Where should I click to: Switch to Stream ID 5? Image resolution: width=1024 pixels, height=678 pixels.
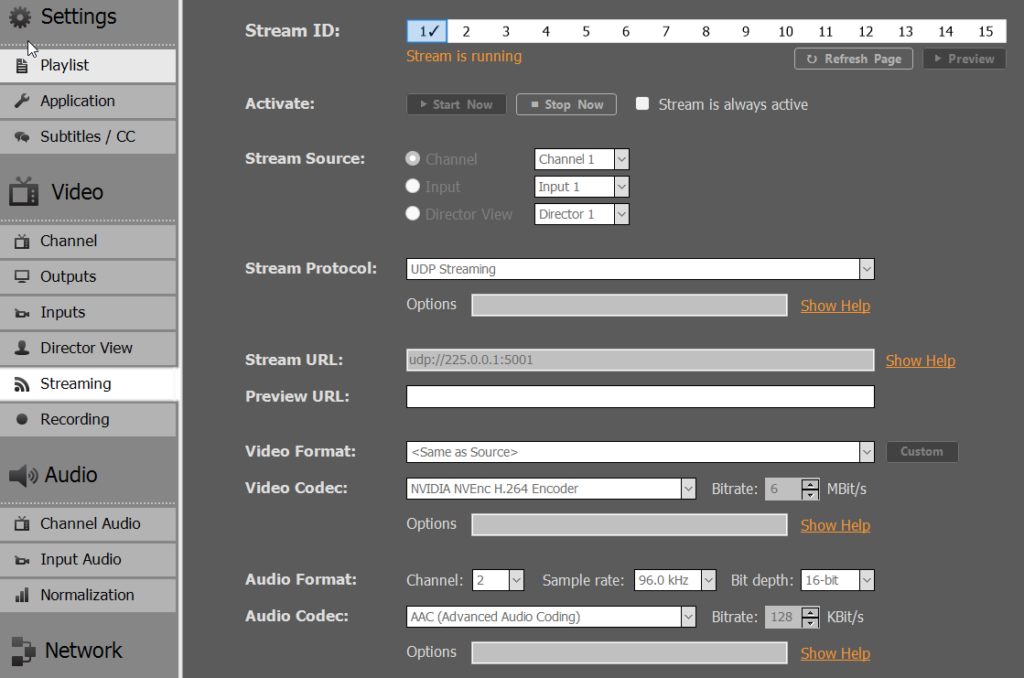[585, 31]
